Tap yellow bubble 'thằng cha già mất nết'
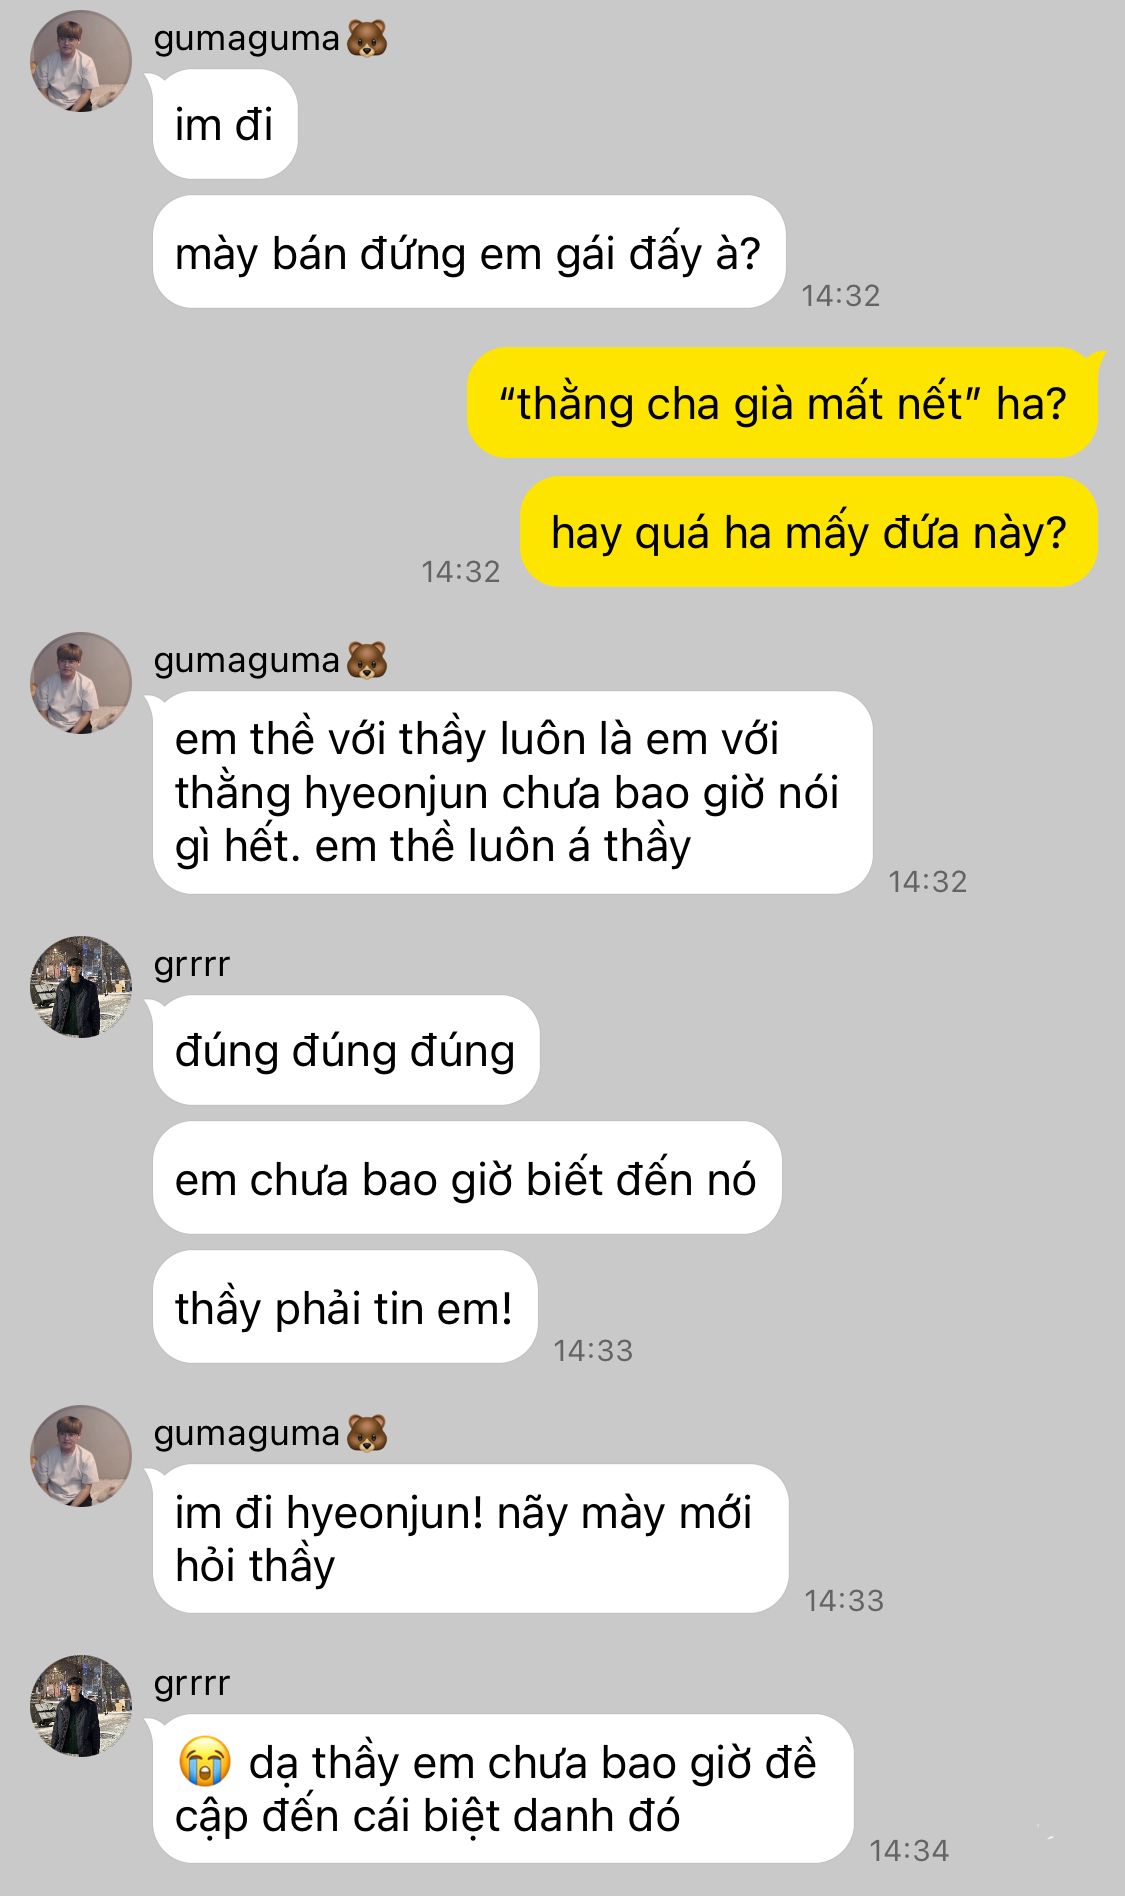This screenshot has height=1896, width=1125. tap(782, 403)
